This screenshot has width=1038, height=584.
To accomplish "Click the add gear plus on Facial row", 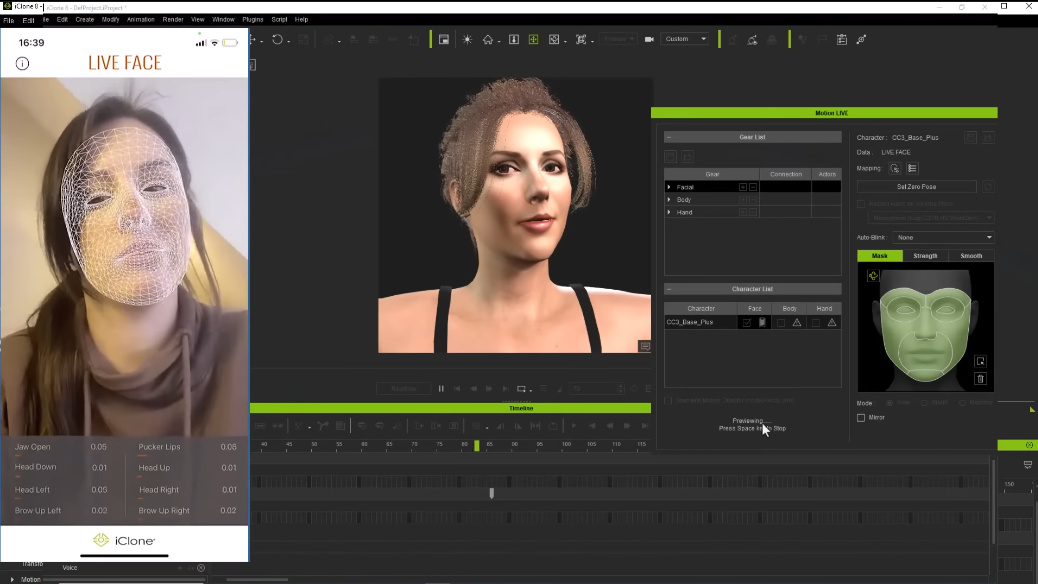I will pyautogui.click(x=743, y=187).
